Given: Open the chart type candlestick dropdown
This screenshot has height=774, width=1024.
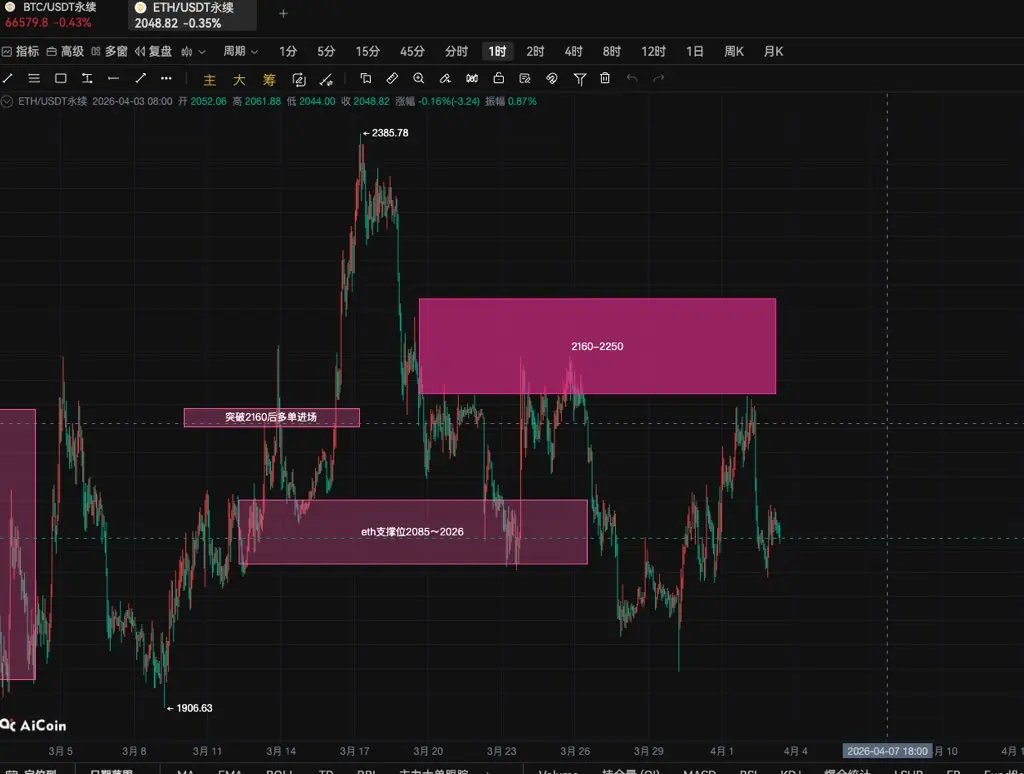Looking at the screenshot, I should pyautogui.click(x=193, y=52).
